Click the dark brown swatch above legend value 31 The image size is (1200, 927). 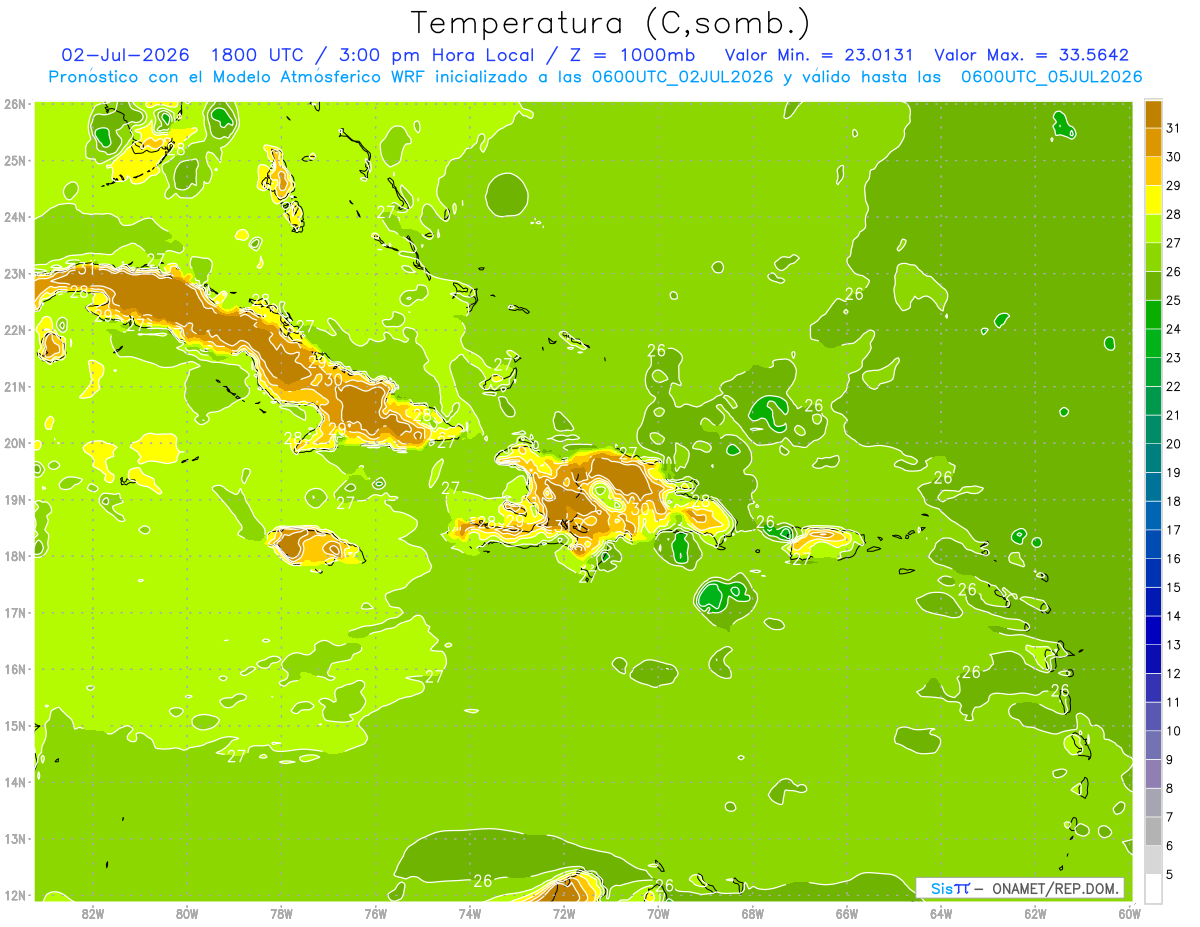pos(1153,114)
